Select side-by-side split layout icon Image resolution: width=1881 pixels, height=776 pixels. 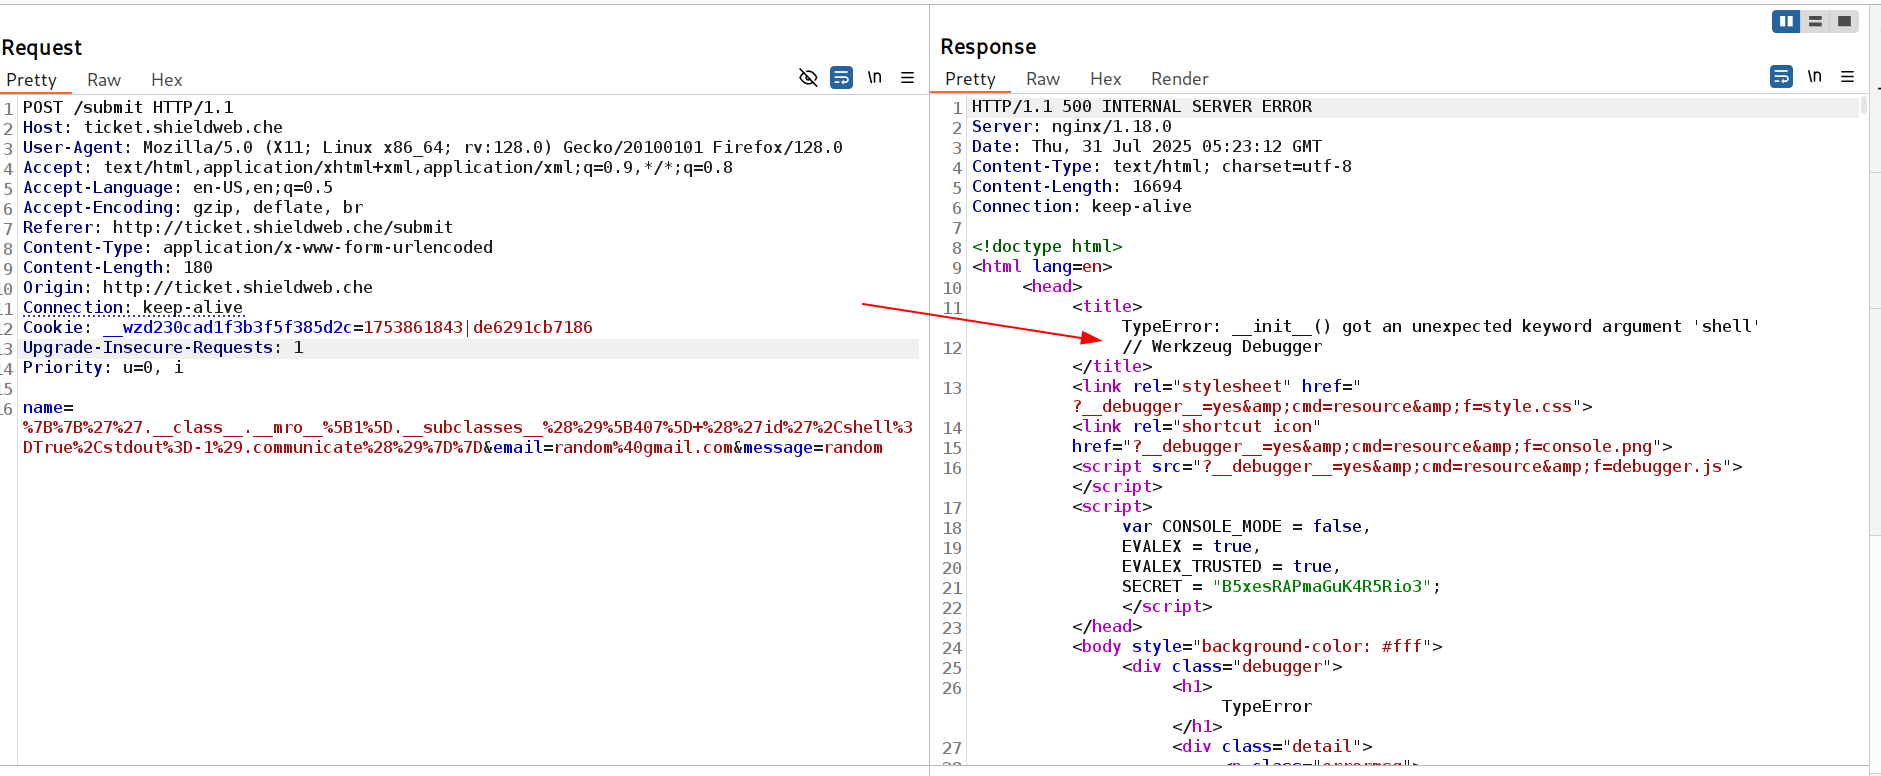(x=1786, y=21)
